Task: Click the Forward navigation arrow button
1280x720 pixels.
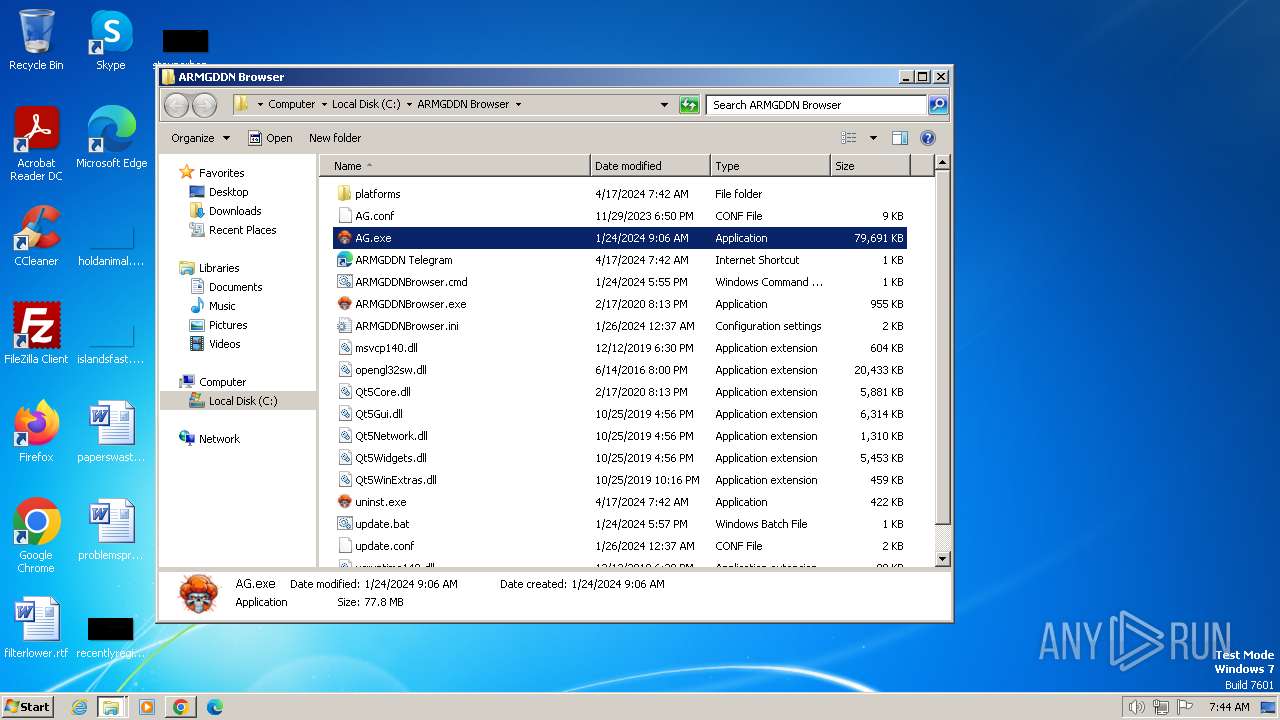Action: click(x=204, y=104)
